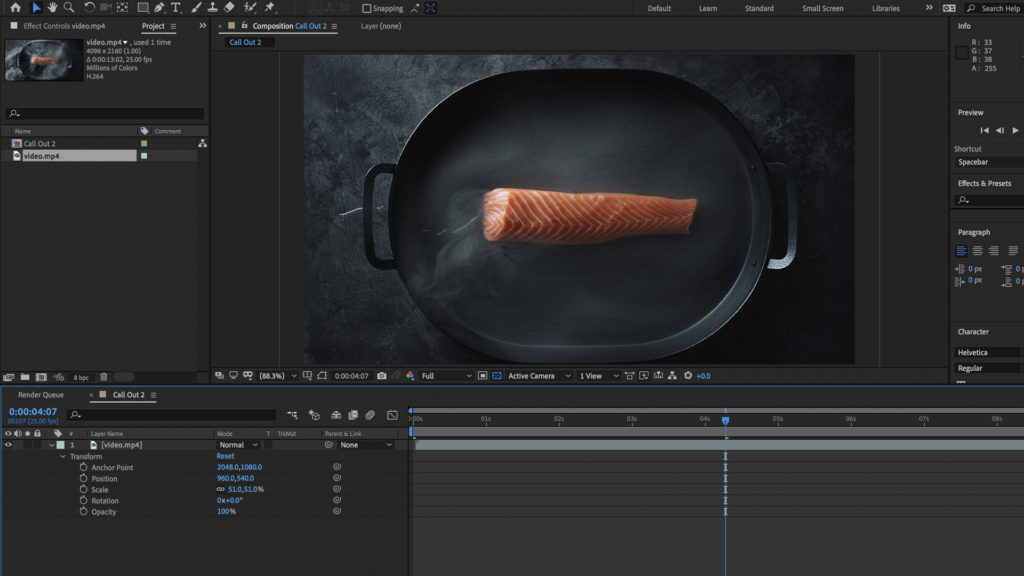
Task: Click the Position stopwatch icon
Action: click(x=84, y=479)
